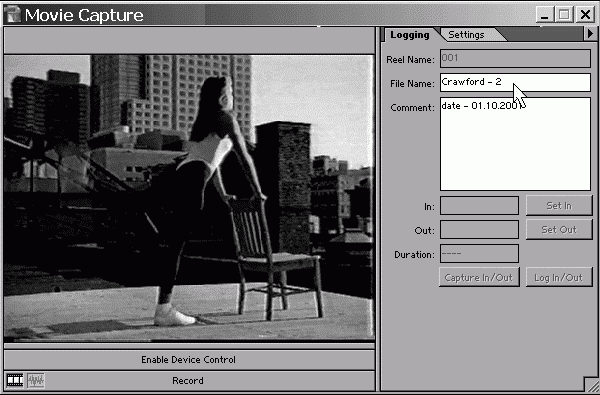
Task: Switch to the Logging tab
Action: coord(410,35)
